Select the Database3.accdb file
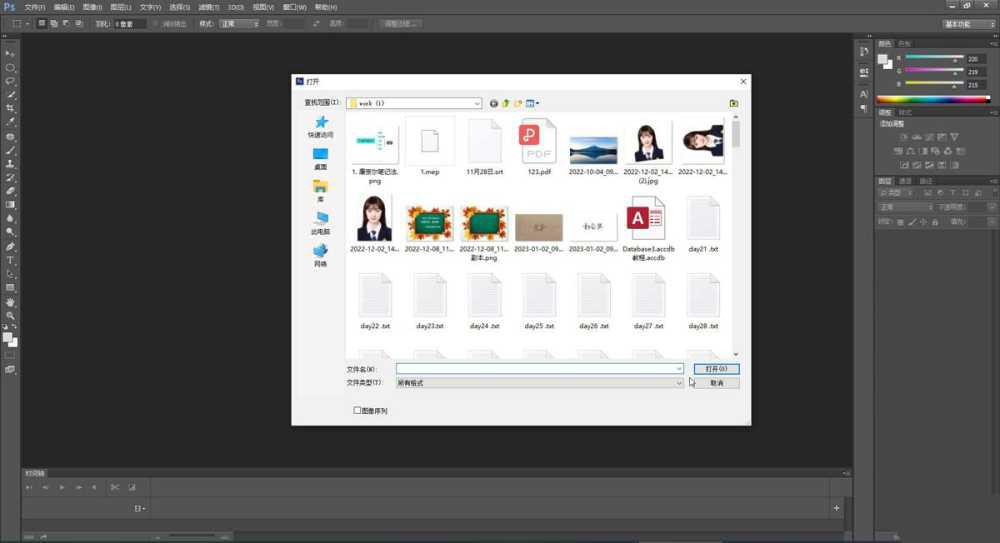Image resolution: width=1000 pixels, height=543 pixels. click(x=647, y=221)
